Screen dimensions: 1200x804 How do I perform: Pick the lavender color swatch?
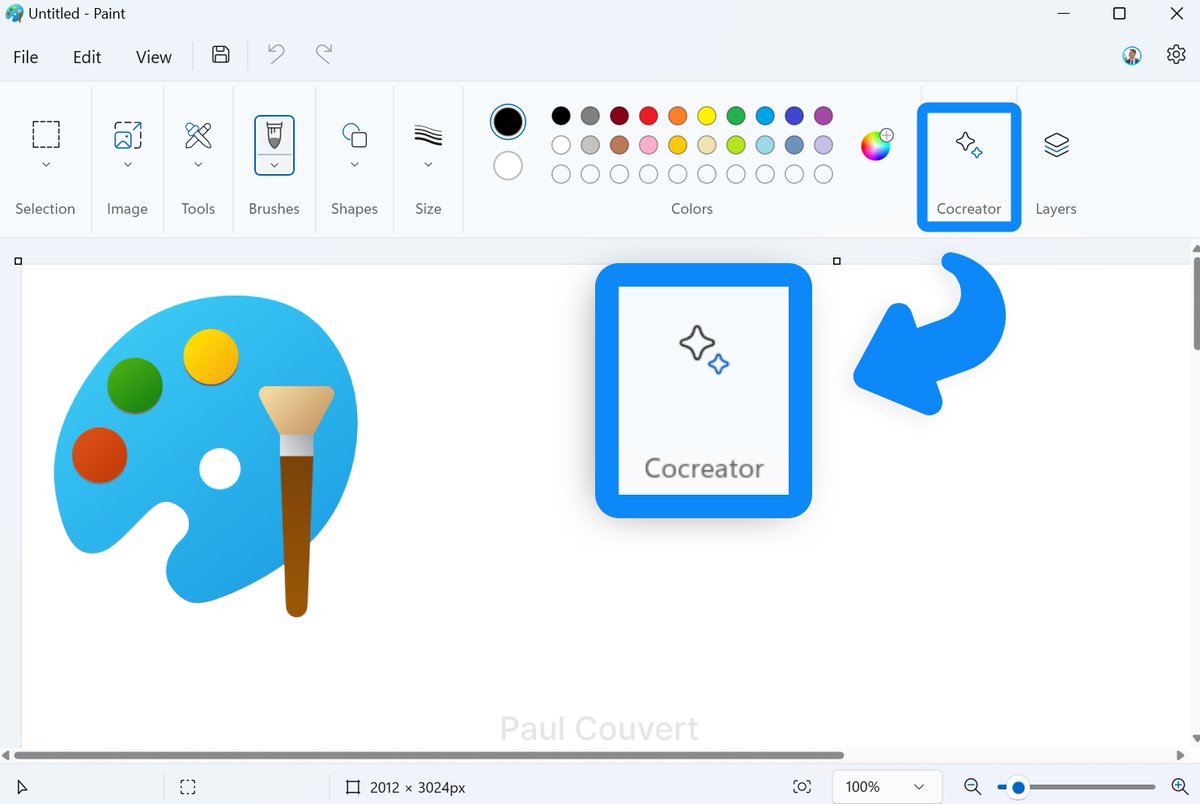tap(823, 145)
